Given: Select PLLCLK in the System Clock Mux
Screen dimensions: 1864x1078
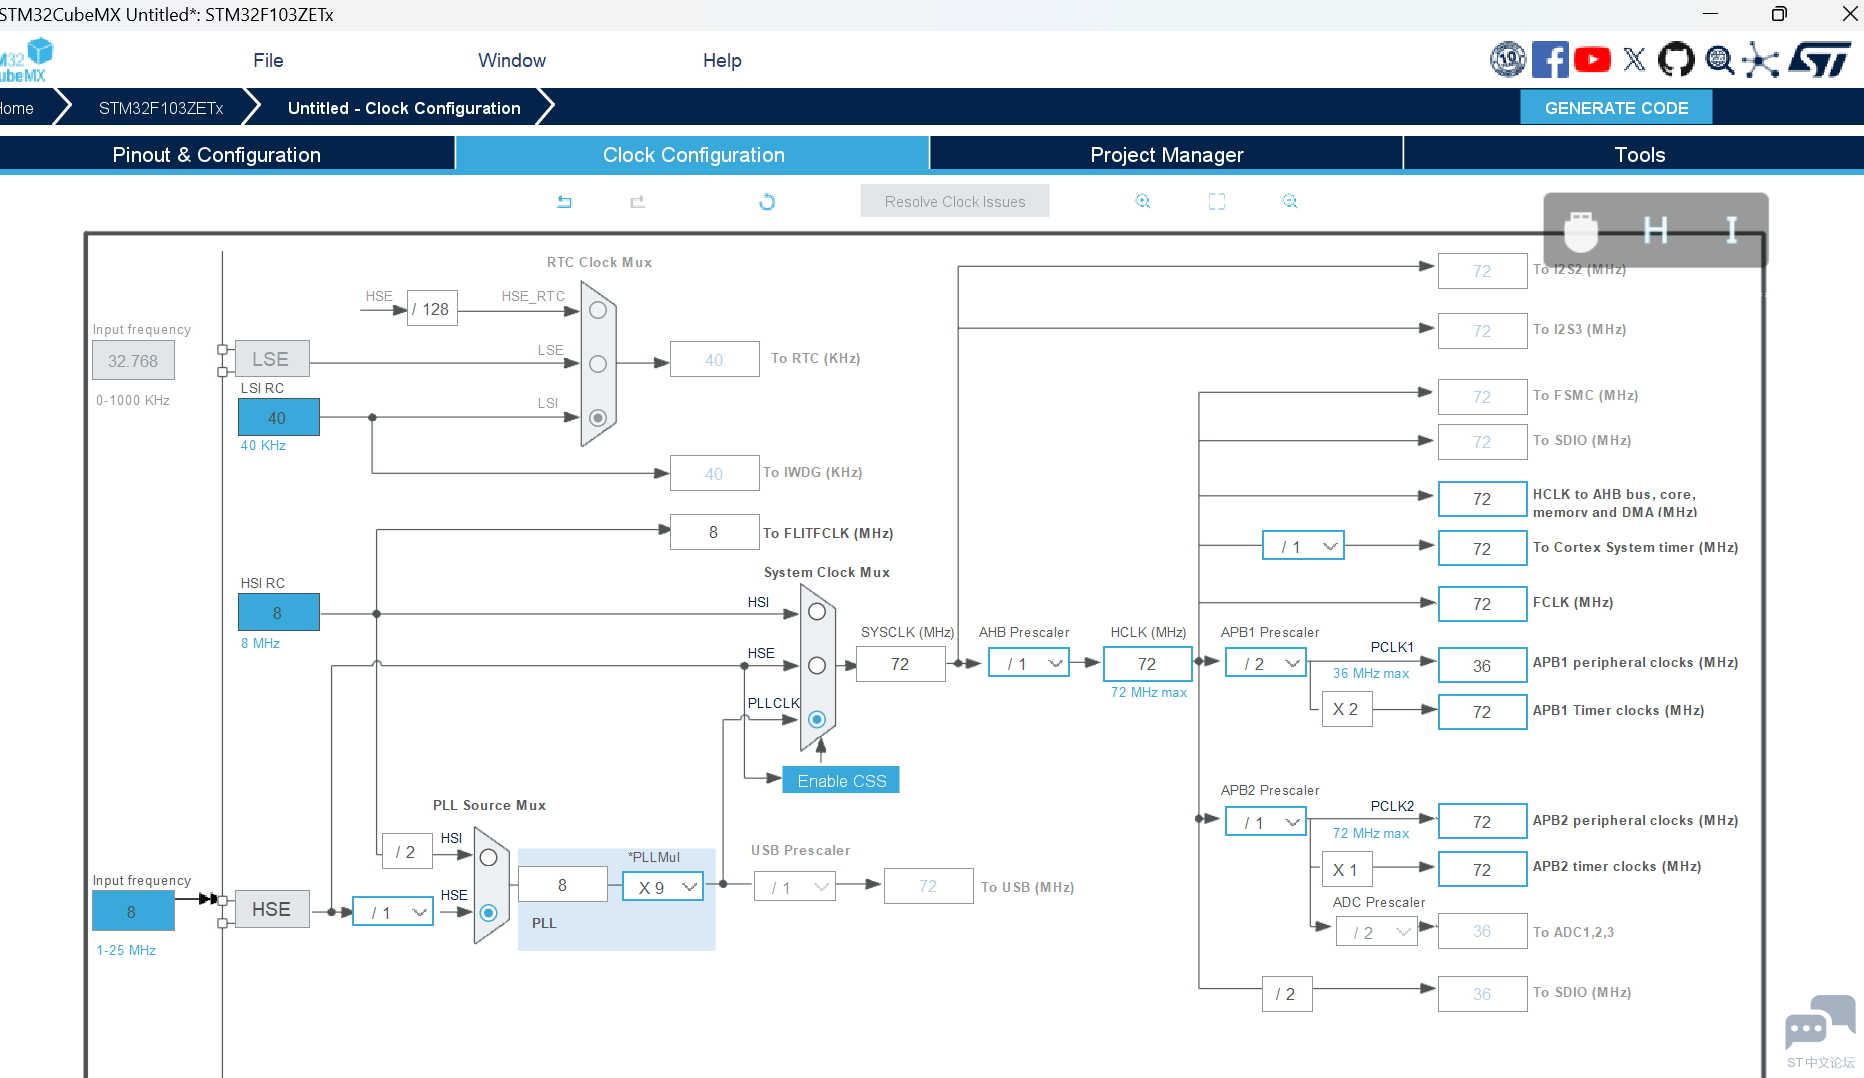Looking at the screenshot, I should coord(817,719).
